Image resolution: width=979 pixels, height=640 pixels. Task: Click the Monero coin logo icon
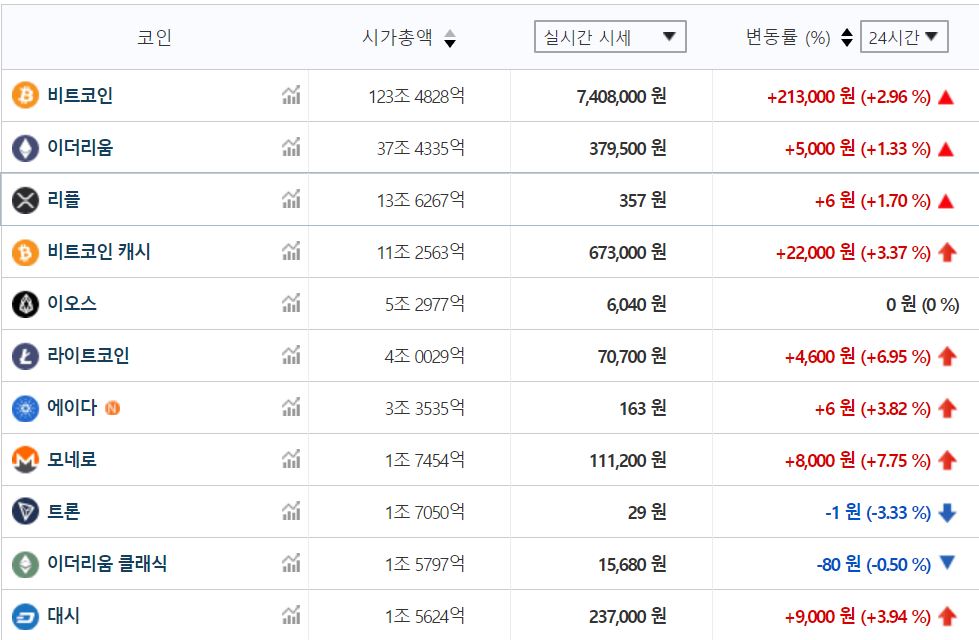tap(25, 460)
